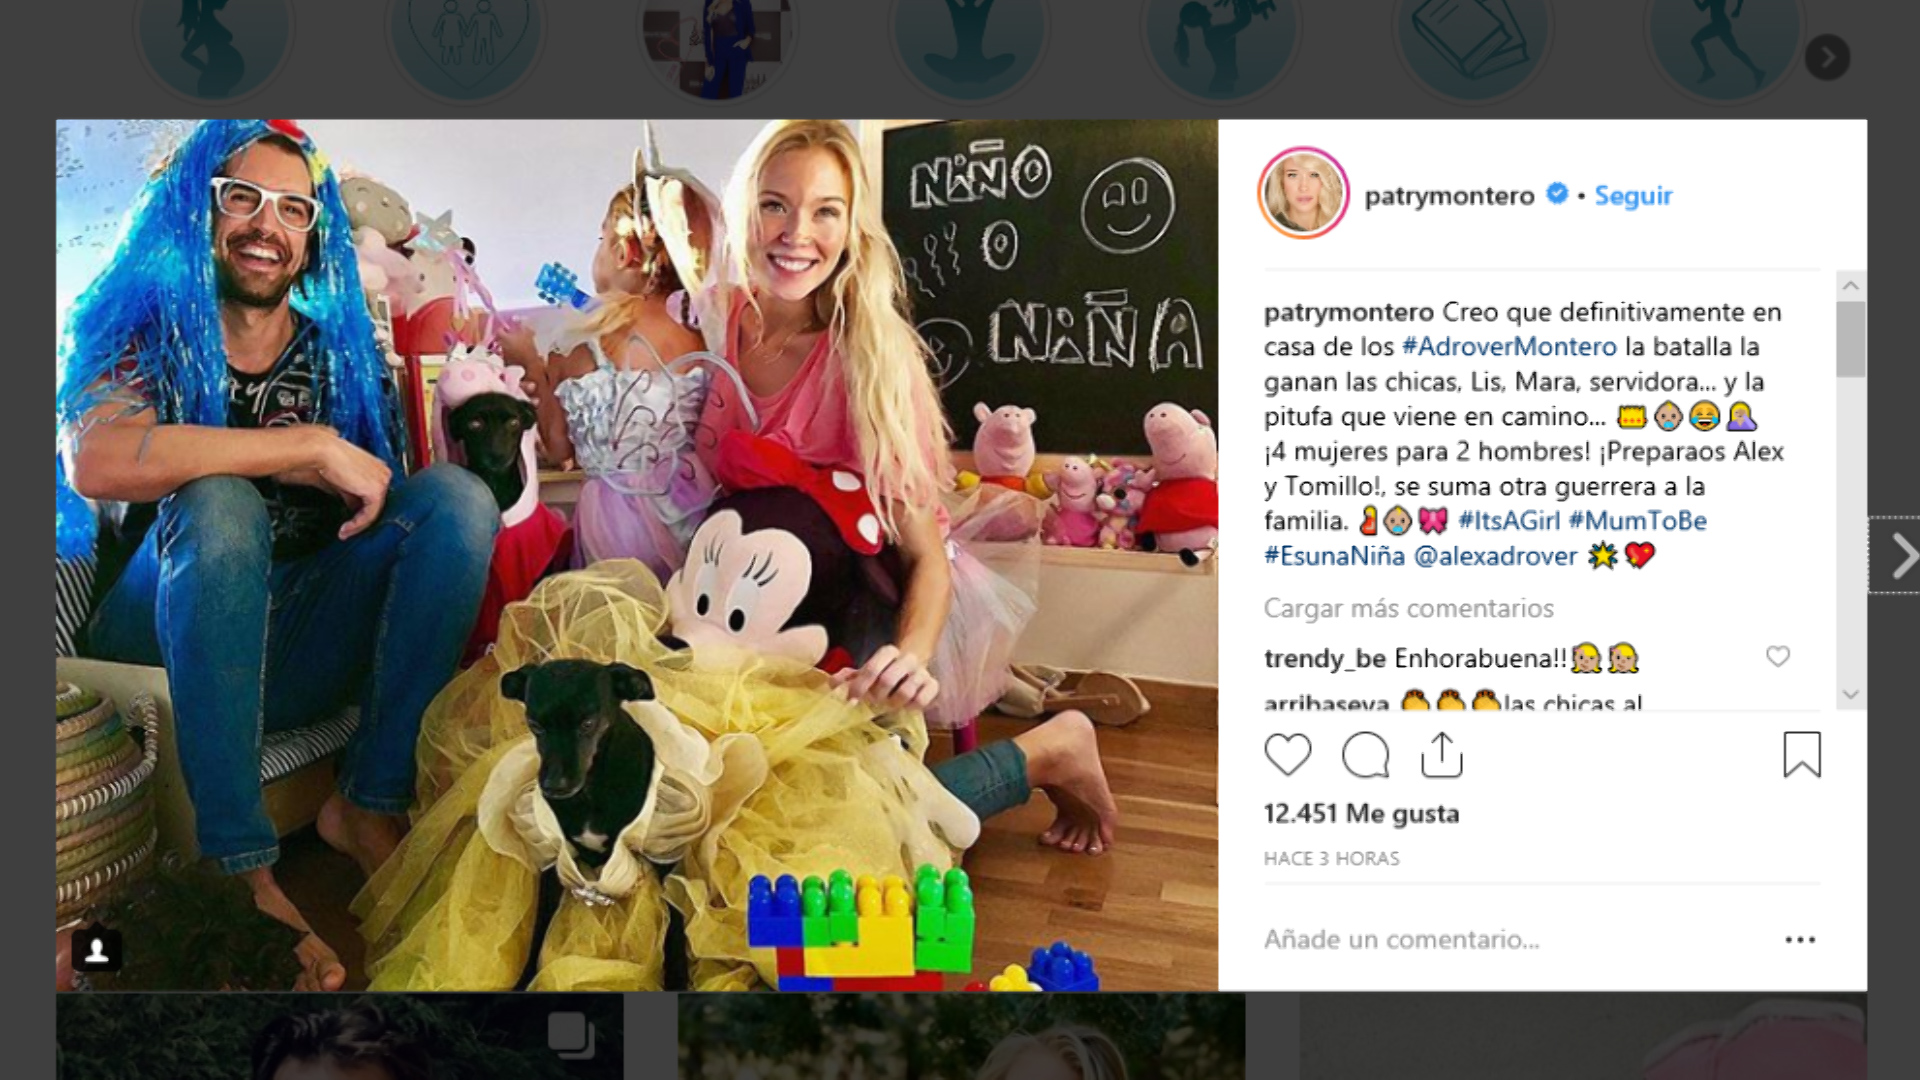1920x1080 pixels.
Task: Like trendy_be's comment heart
Action: tap(1777, 656)
